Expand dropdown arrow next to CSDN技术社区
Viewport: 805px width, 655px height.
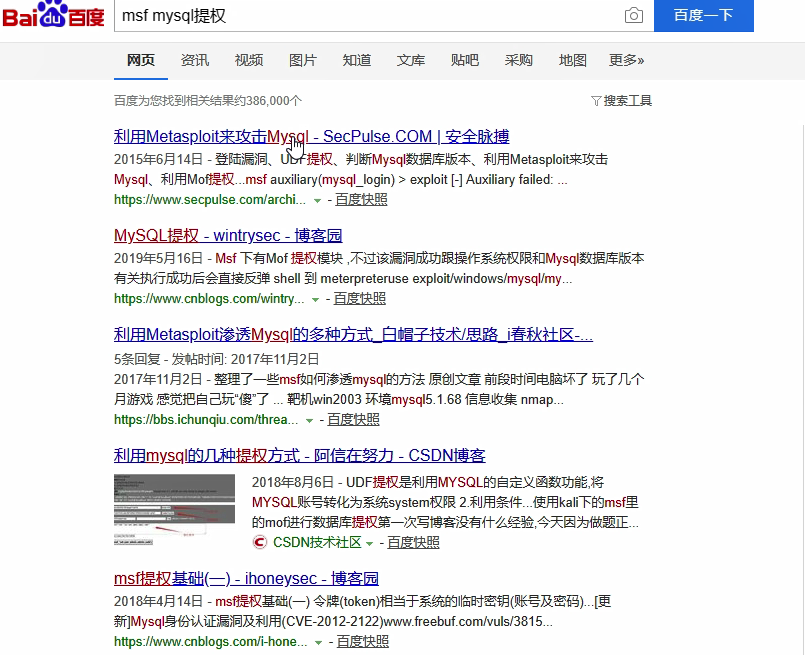click(369, 544)
